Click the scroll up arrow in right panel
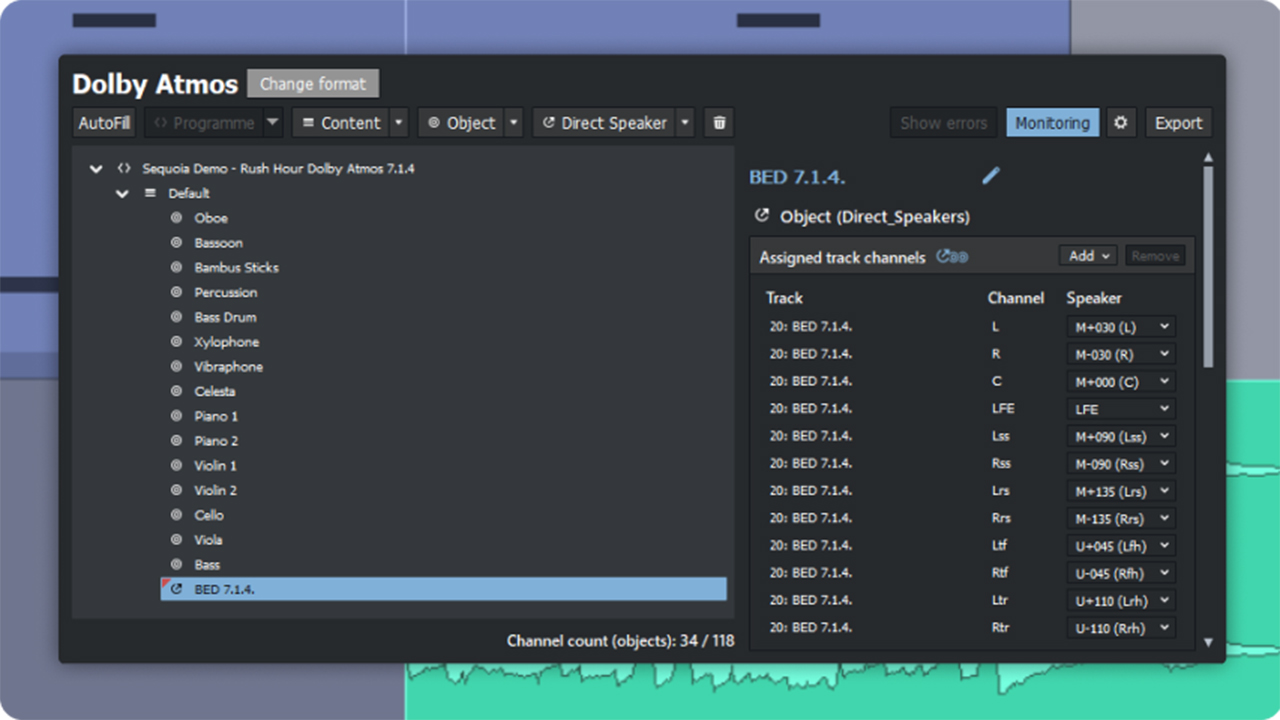Image resolution: width=1280 pixels, height=720 pixels. coord(1208,158)
